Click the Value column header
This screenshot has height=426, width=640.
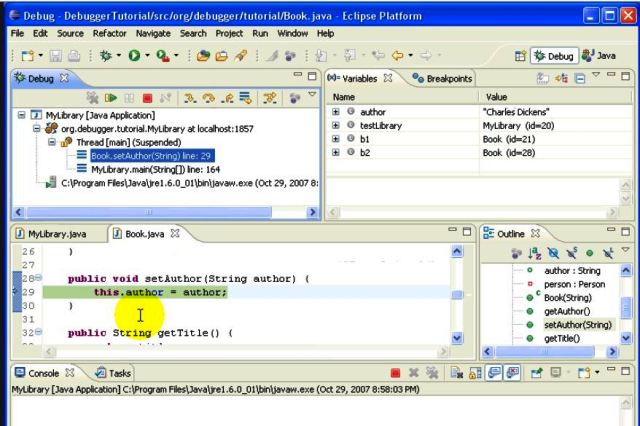pyautogui.click(x=555, y=97)
